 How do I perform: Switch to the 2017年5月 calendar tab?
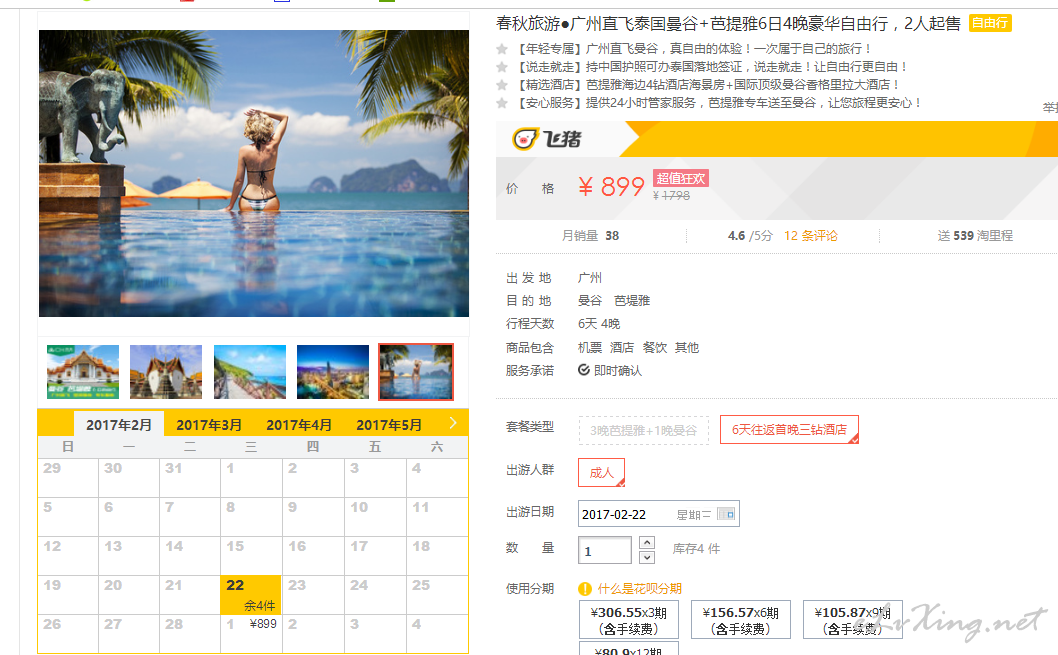coord(389,425)
